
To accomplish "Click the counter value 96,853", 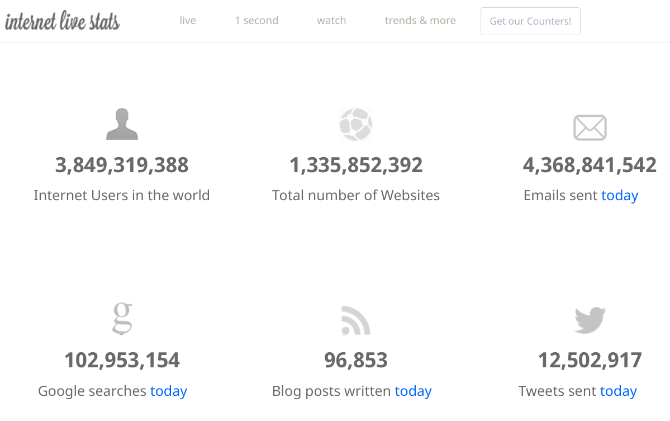I will [356, 361].
